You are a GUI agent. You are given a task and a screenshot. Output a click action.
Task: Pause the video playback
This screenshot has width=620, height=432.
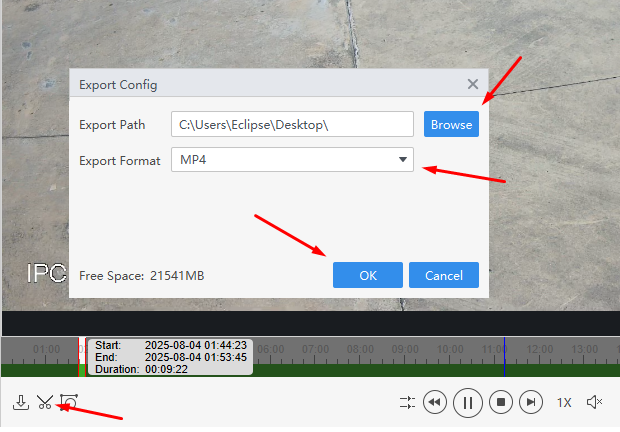(x=468, y=402)
